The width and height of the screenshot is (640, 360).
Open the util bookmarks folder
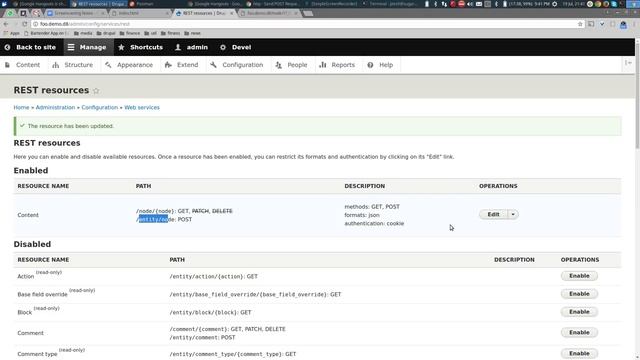[151, 33]
